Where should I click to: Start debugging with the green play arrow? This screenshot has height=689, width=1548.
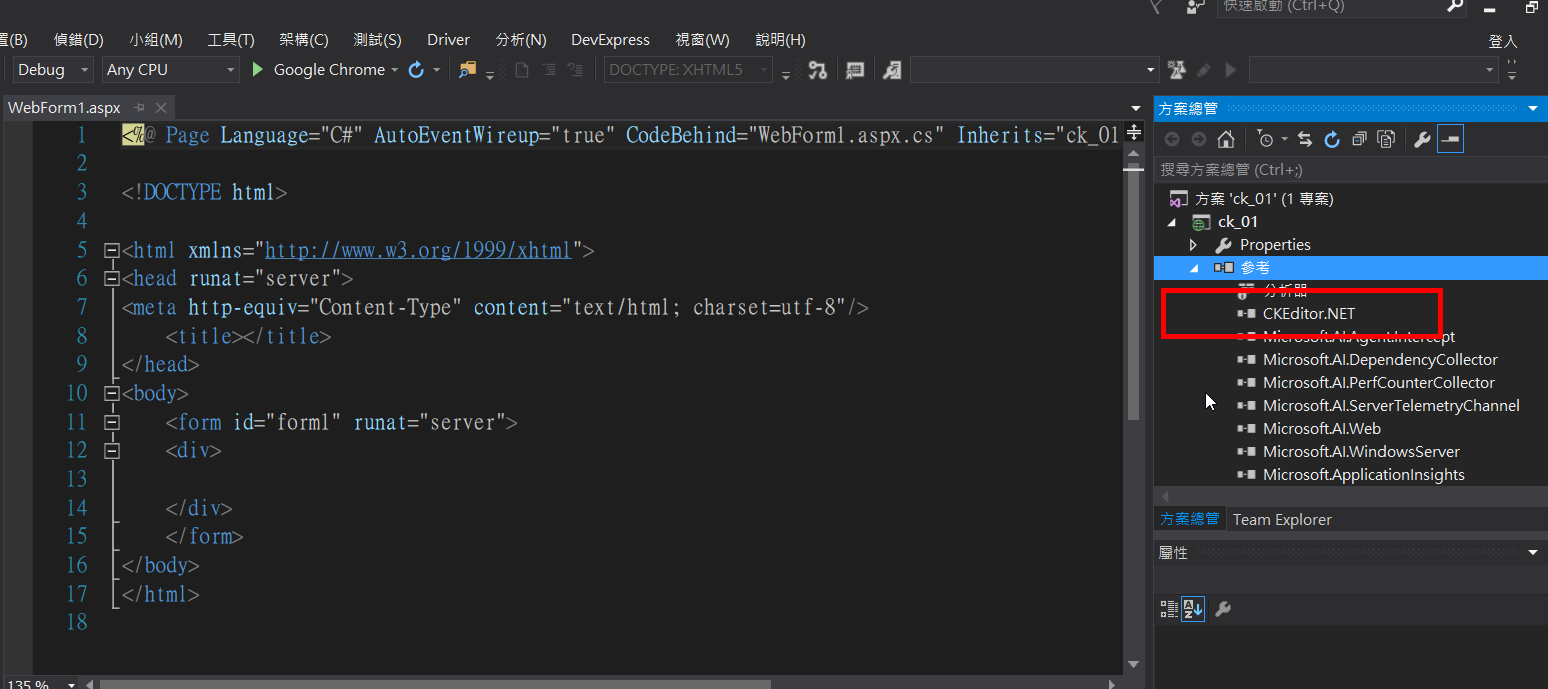tap(257, 70)
